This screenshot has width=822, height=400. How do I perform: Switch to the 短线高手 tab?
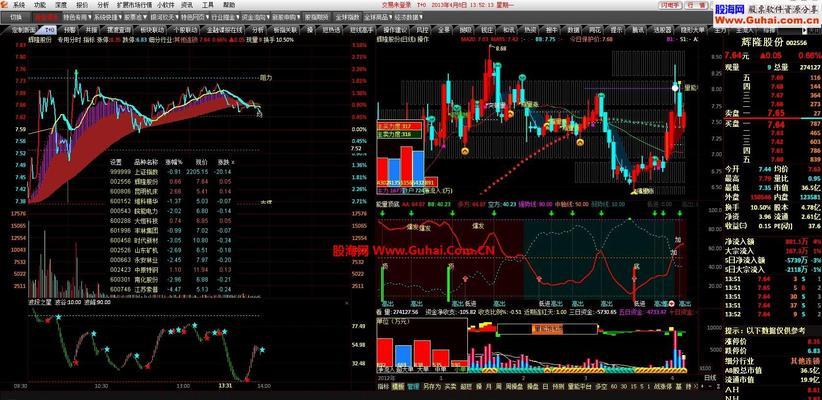tap(362, 30)
